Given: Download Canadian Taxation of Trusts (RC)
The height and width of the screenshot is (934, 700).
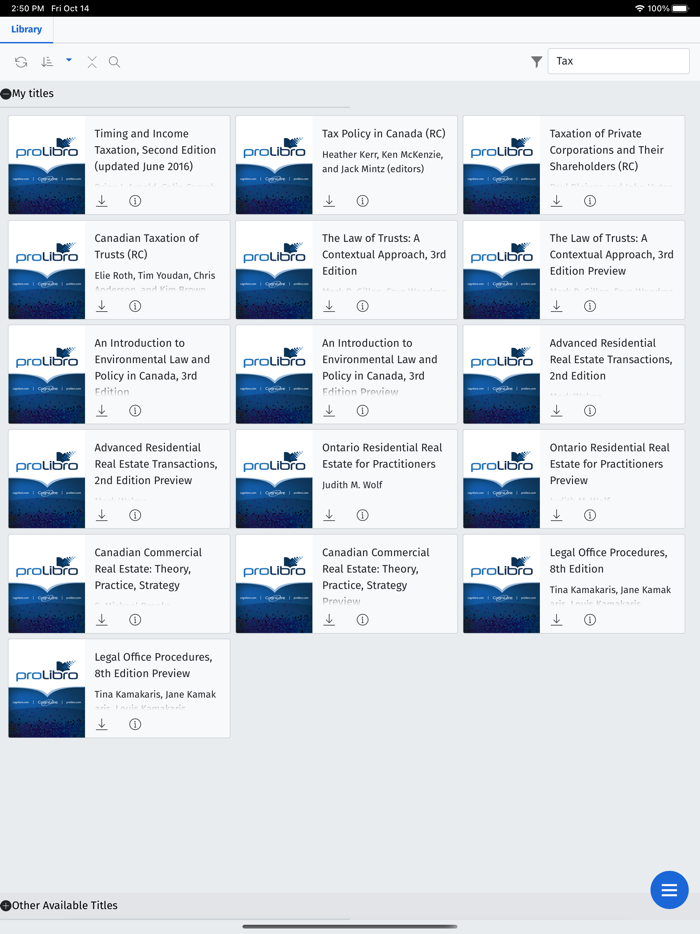Looking at the screenshot, I should point(102,306).
